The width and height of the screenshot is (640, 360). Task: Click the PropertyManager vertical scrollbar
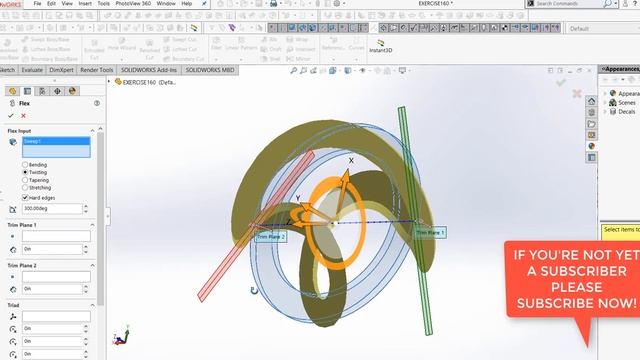100,218
